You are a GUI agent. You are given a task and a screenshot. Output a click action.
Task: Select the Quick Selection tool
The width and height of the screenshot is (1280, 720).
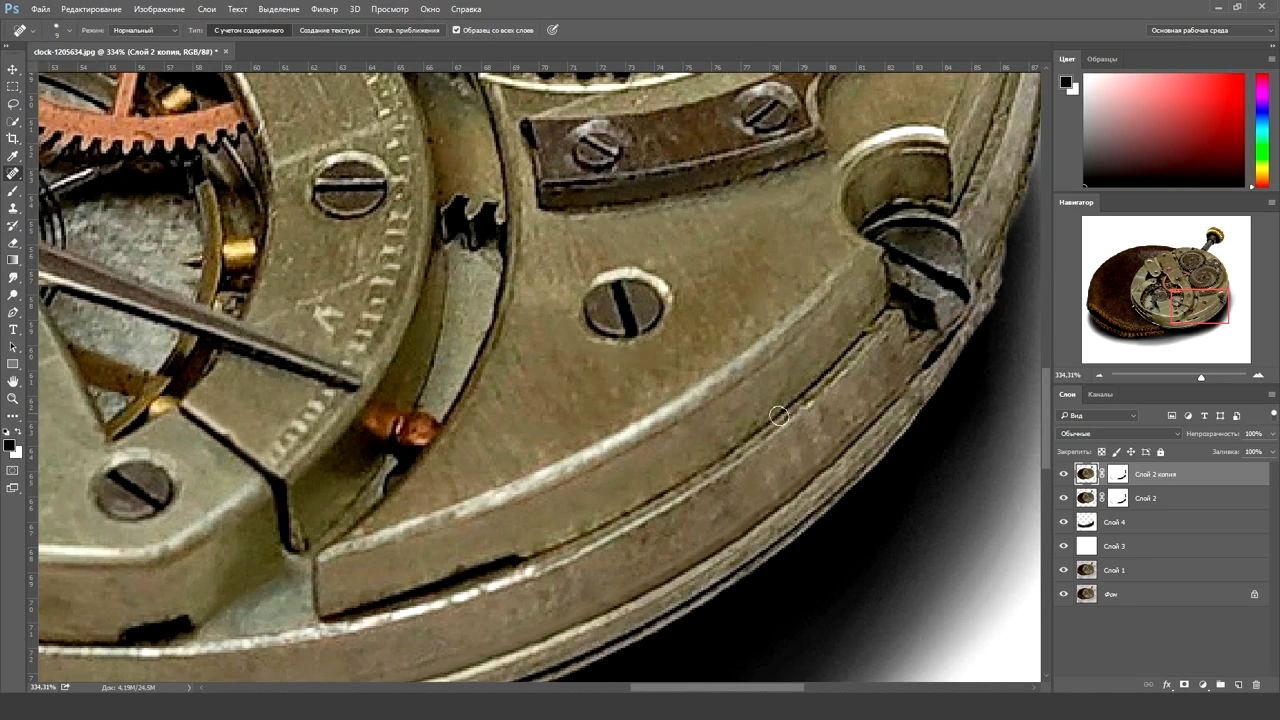(x=13, y=121)
